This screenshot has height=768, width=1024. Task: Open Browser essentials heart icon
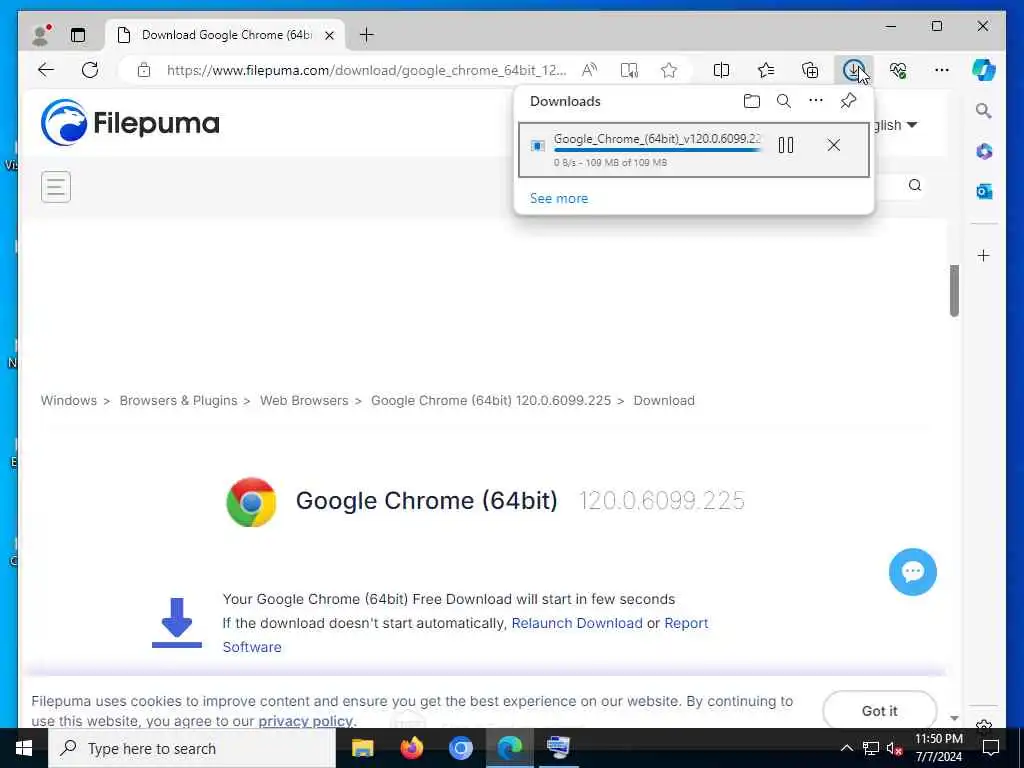coord(898,70)
